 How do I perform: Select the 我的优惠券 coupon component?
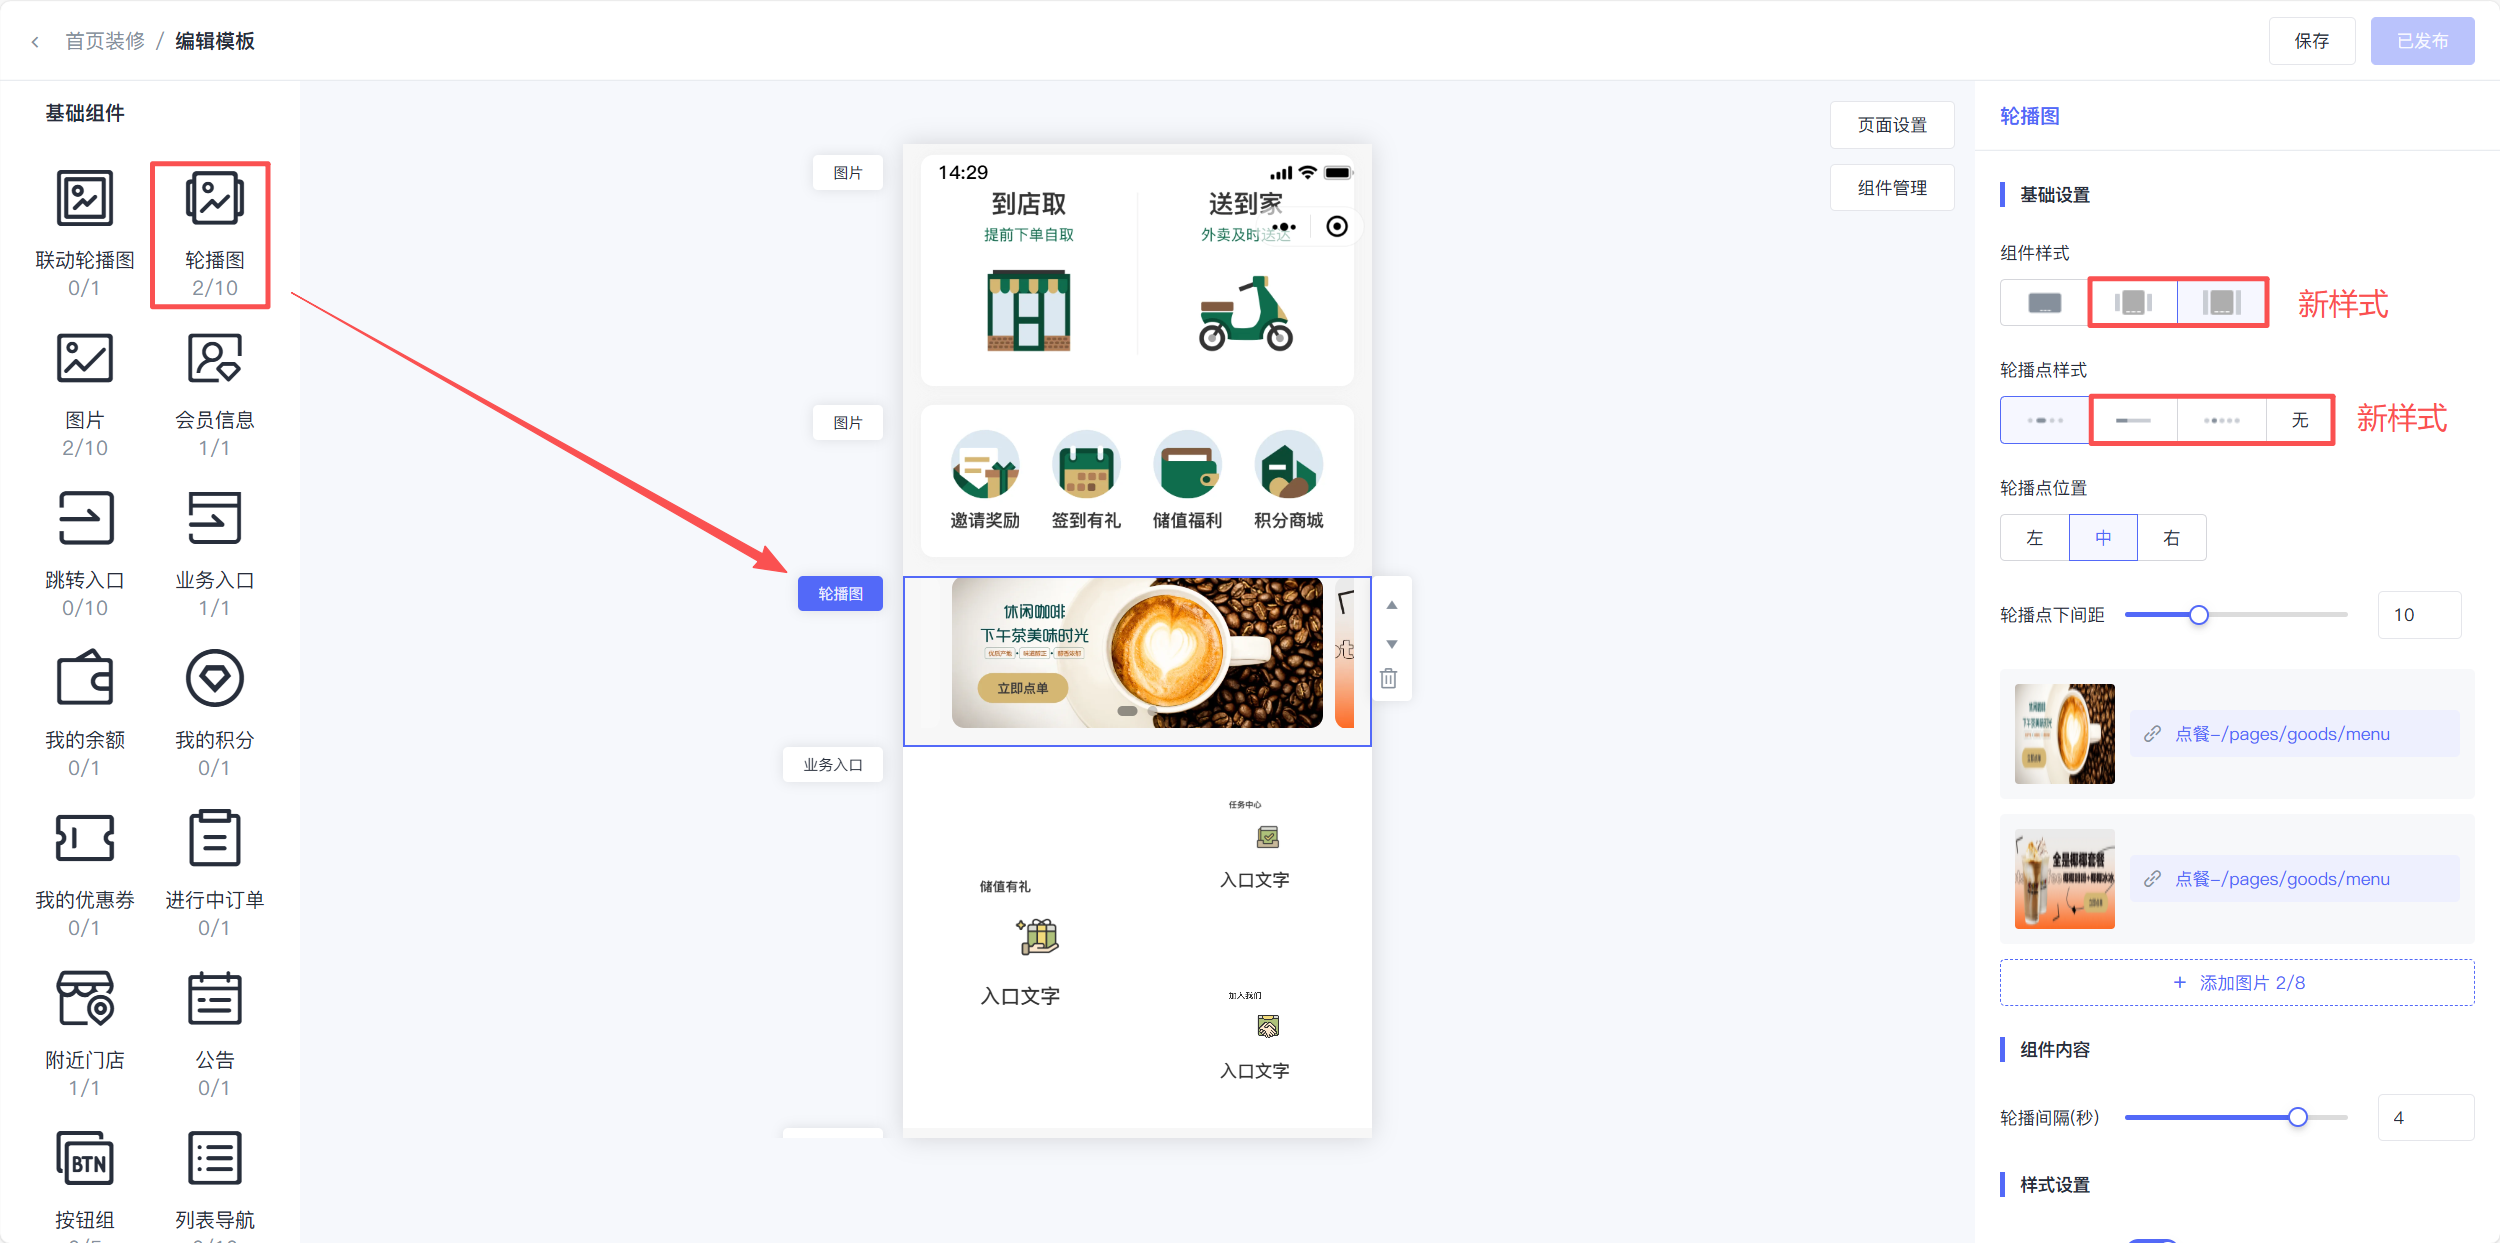[84, 839]
